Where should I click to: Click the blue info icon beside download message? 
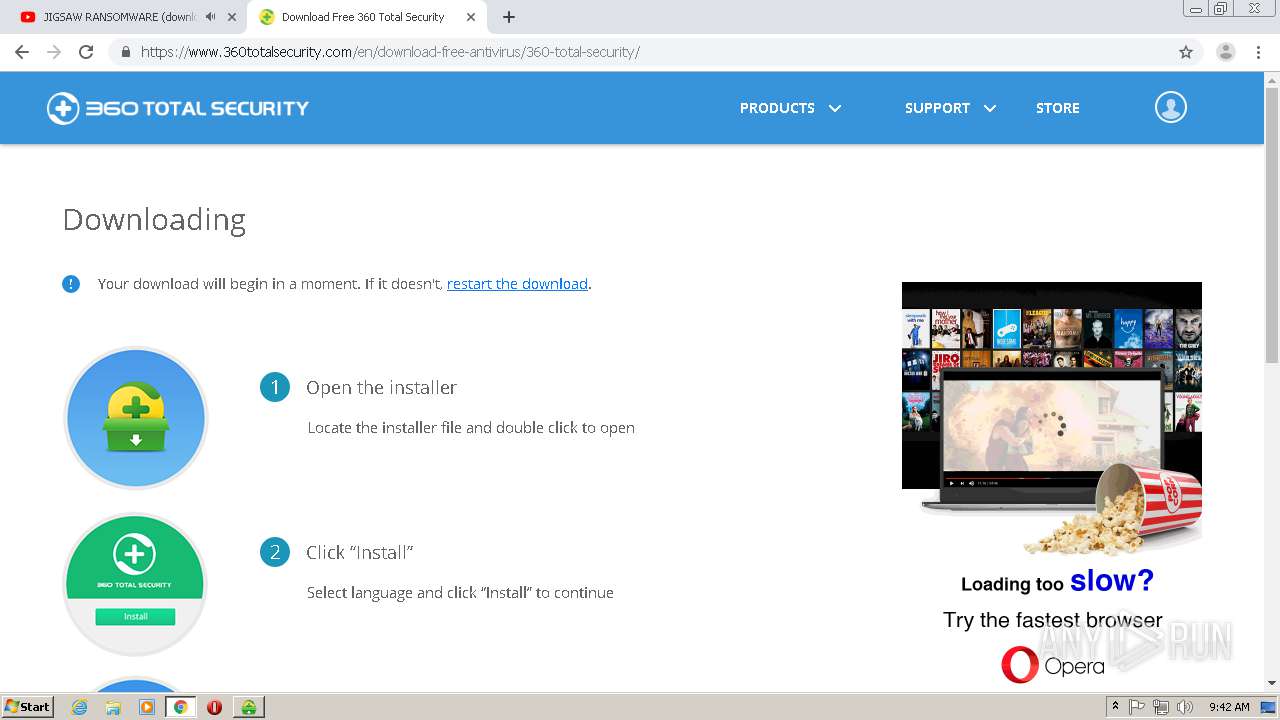coord(71,284)
